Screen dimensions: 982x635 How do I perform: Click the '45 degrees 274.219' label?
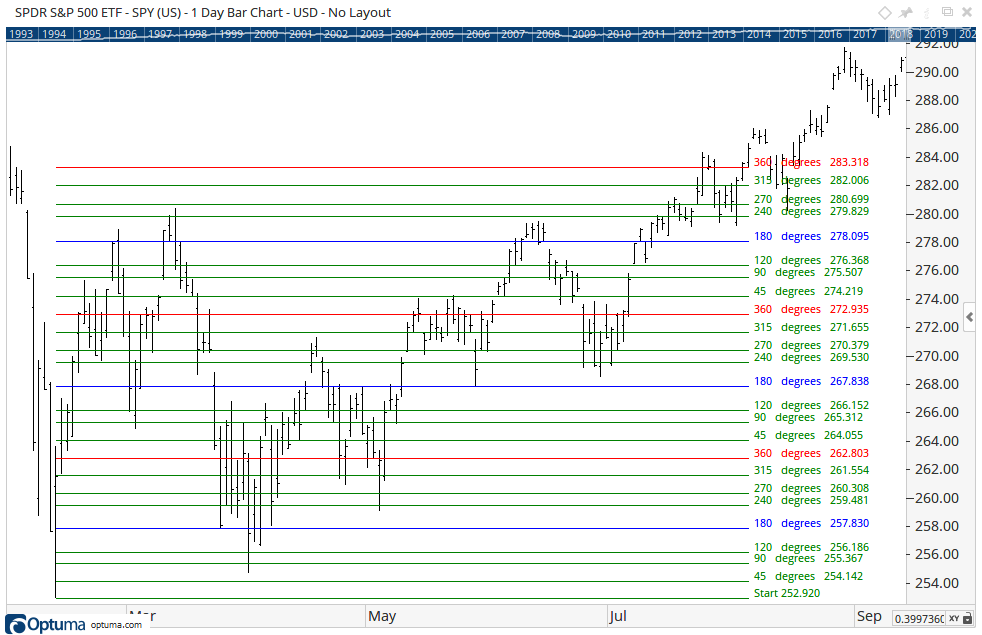pyautogui.click(x=808, y=291)
